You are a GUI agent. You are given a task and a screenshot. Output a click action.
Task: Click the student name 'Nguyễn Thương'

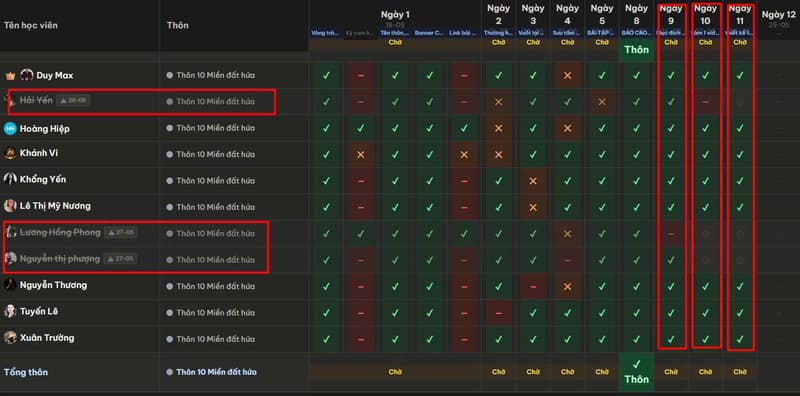click(x=54, y=285)
